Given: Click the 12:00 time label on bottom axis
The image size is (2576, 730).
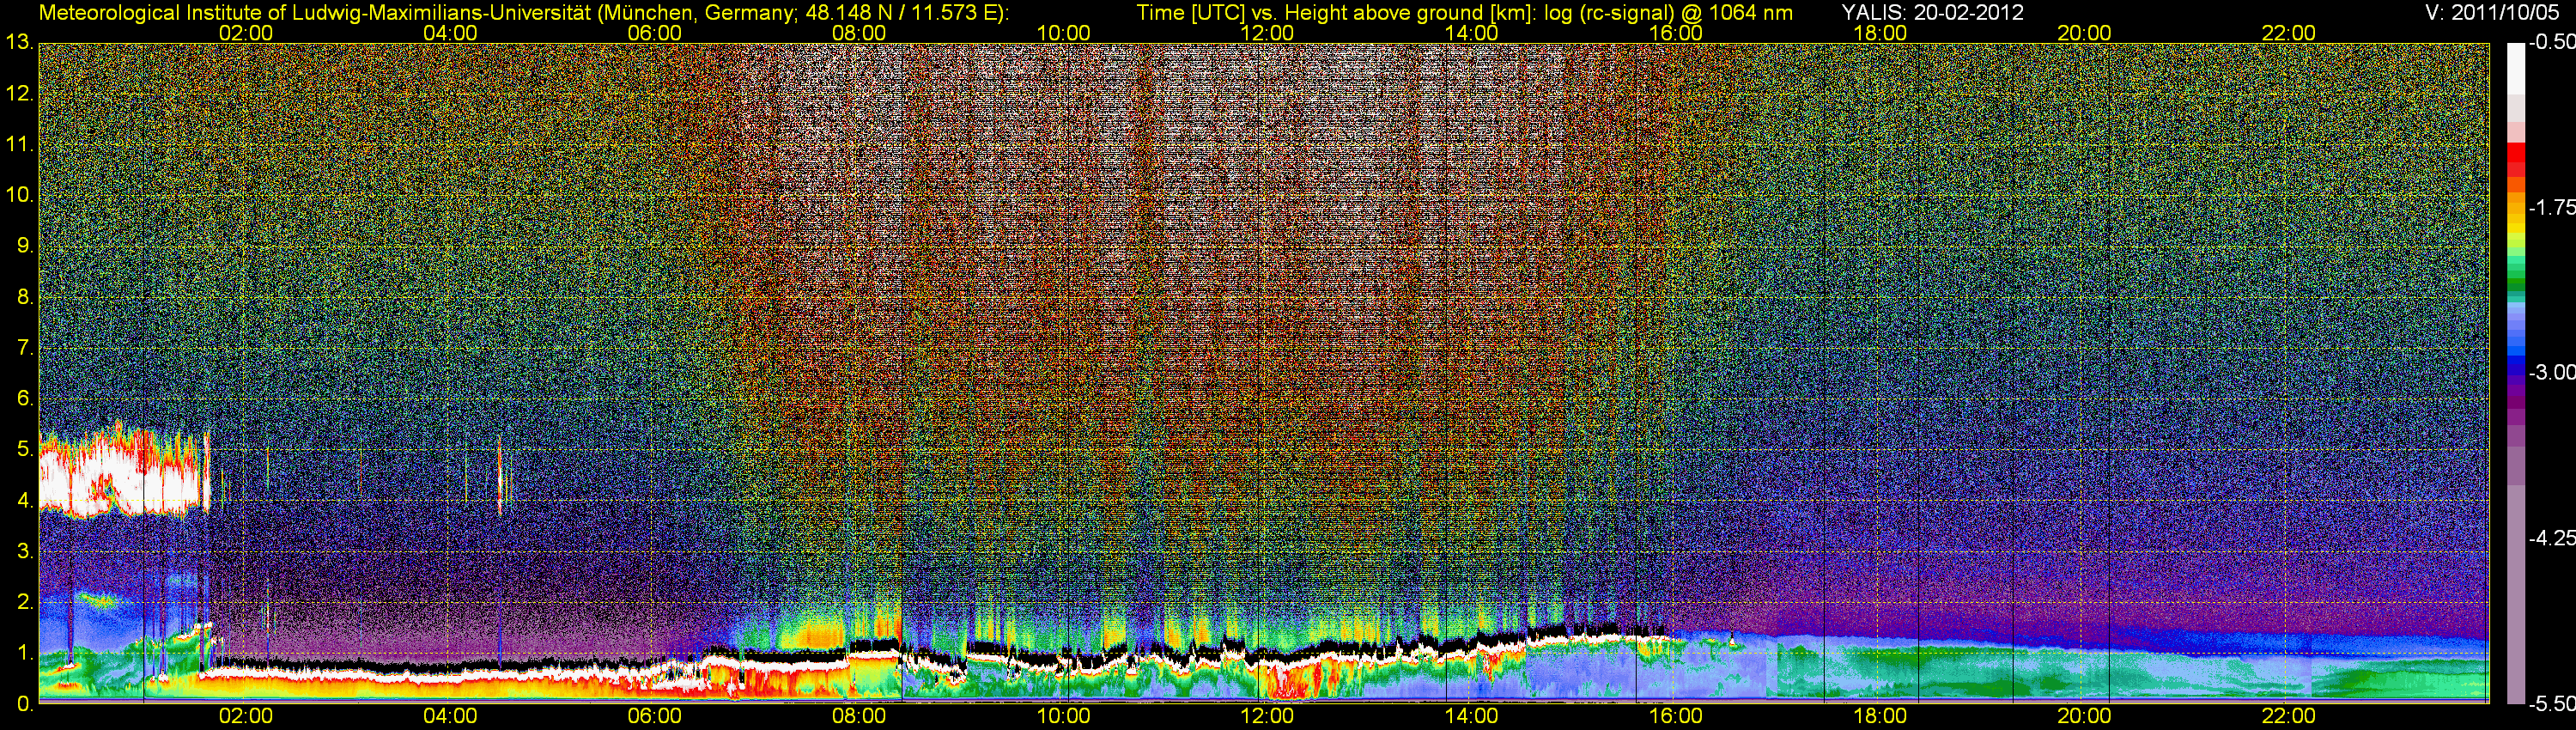Looking at the screenshot, I should 1267,716.
